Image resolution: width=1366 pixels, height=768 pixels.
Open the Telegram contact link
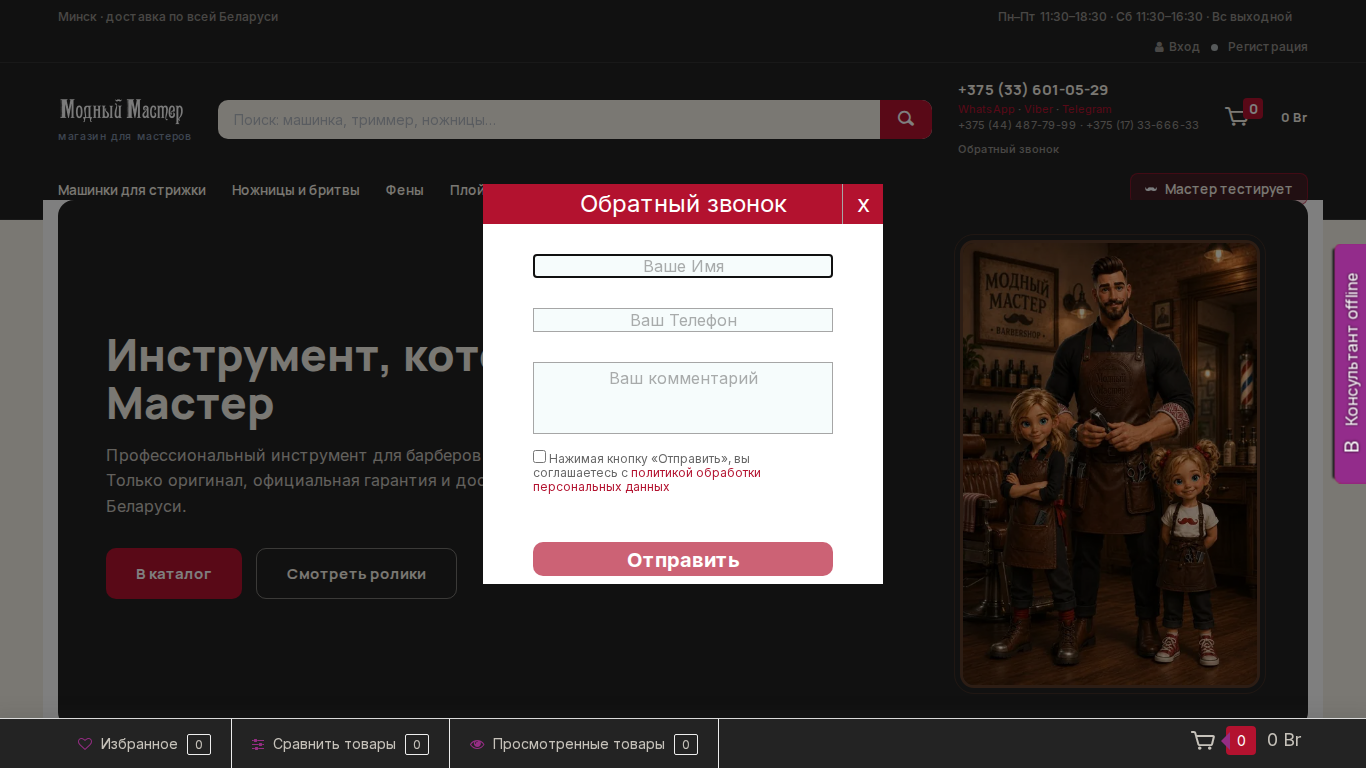click(1087, 109)
